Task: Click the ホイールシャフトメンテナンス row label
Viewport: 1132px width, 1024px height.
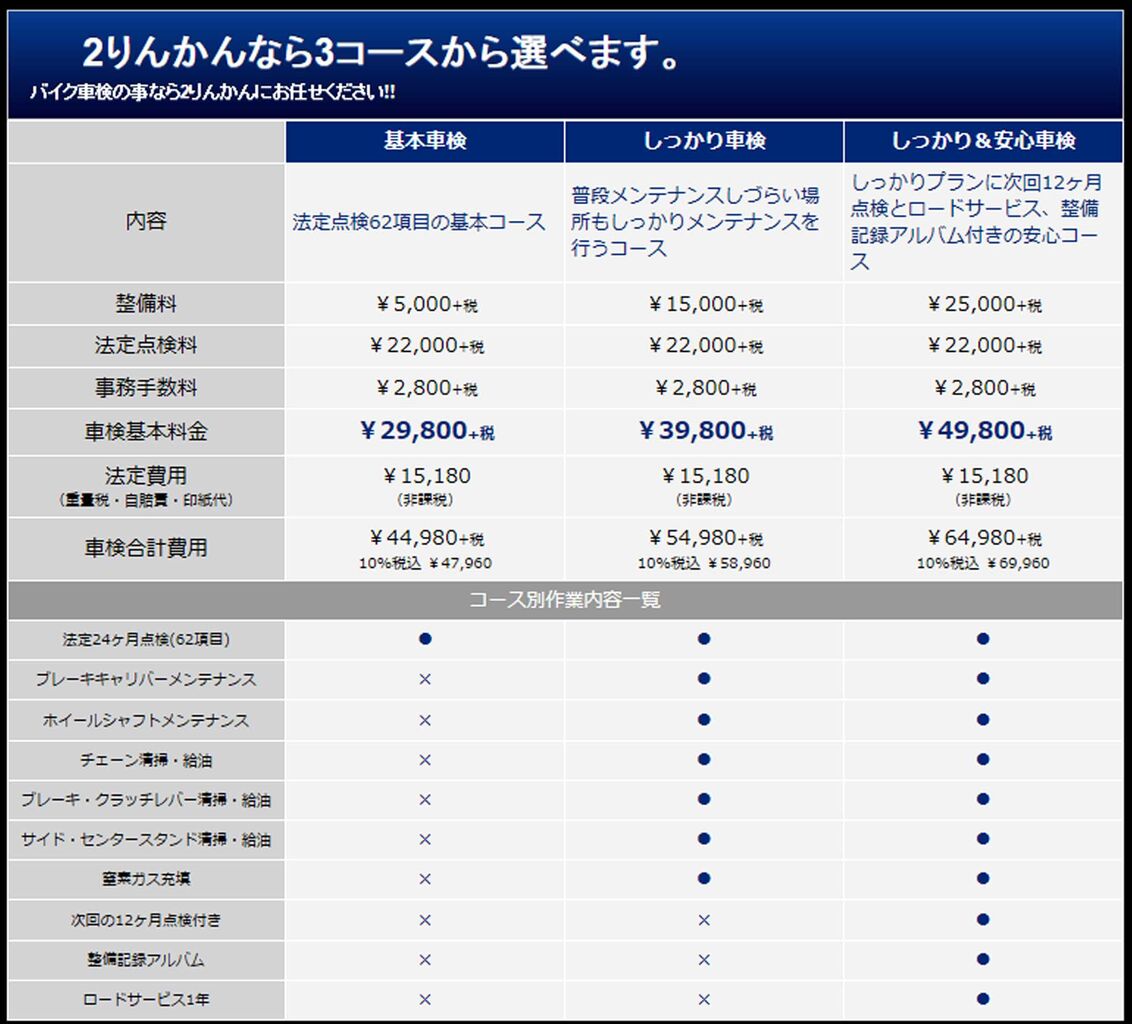Action: click(146, 721)
